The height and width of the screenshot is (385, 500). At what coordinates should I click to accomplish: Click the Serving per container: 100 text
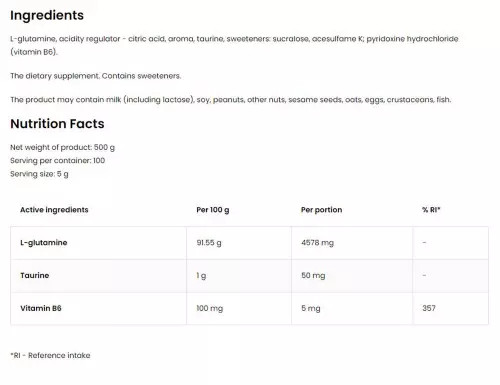click(58, 161)
